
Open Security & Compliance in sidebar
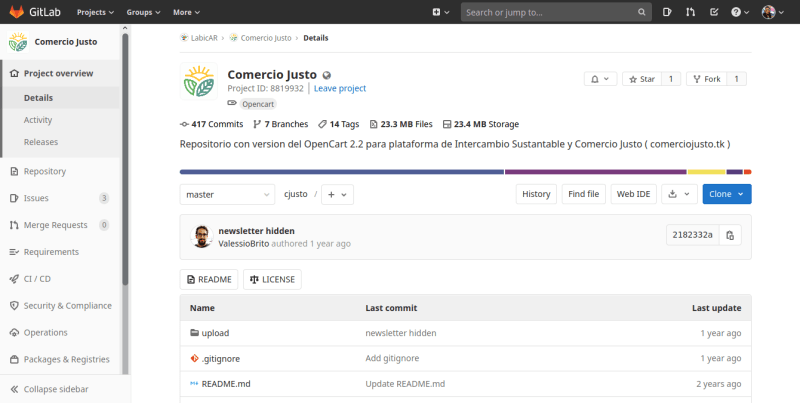pyautogui.click(x=60, y=306)
